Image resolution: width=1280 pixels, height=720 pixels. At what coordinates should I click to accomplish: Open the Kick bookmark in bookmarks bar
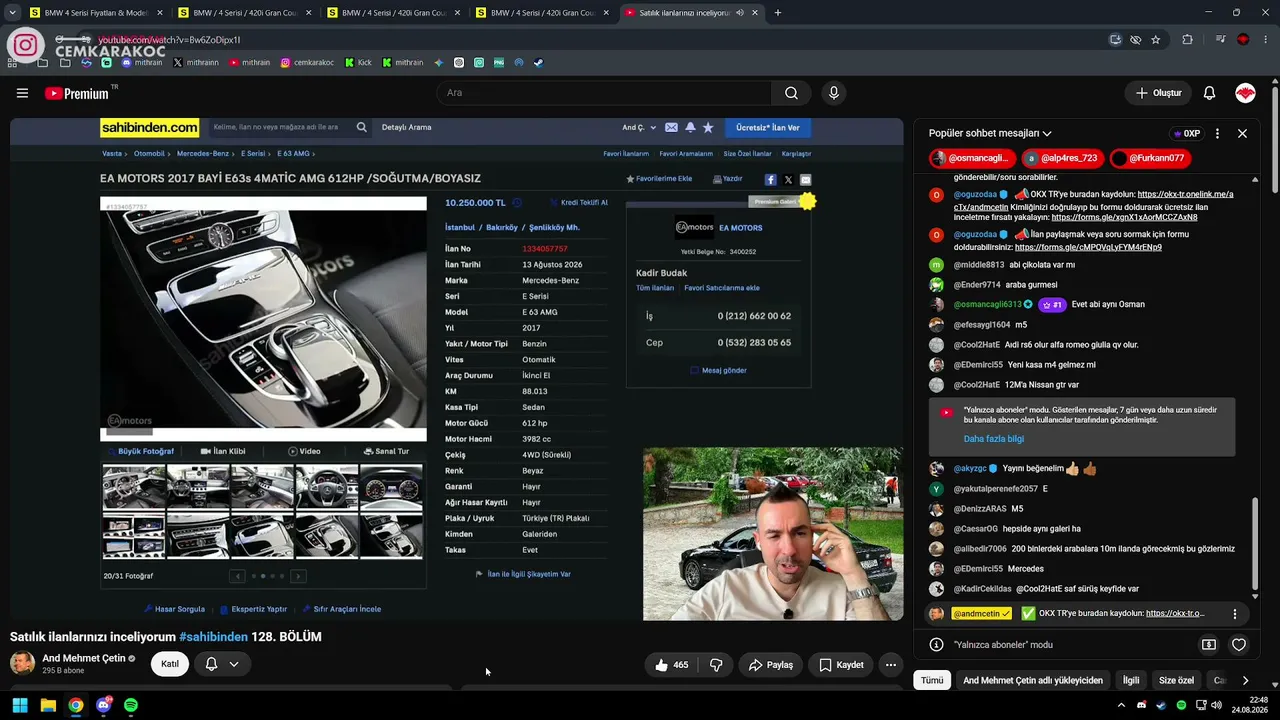pyautogui.click(x=357, y=62)
